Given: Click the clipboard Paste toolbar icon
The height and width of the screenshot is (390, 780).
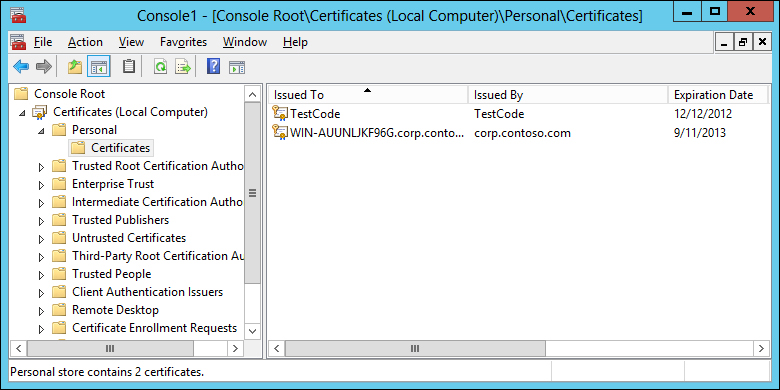Looking at the screenshot, I should [x=129, y=66].
